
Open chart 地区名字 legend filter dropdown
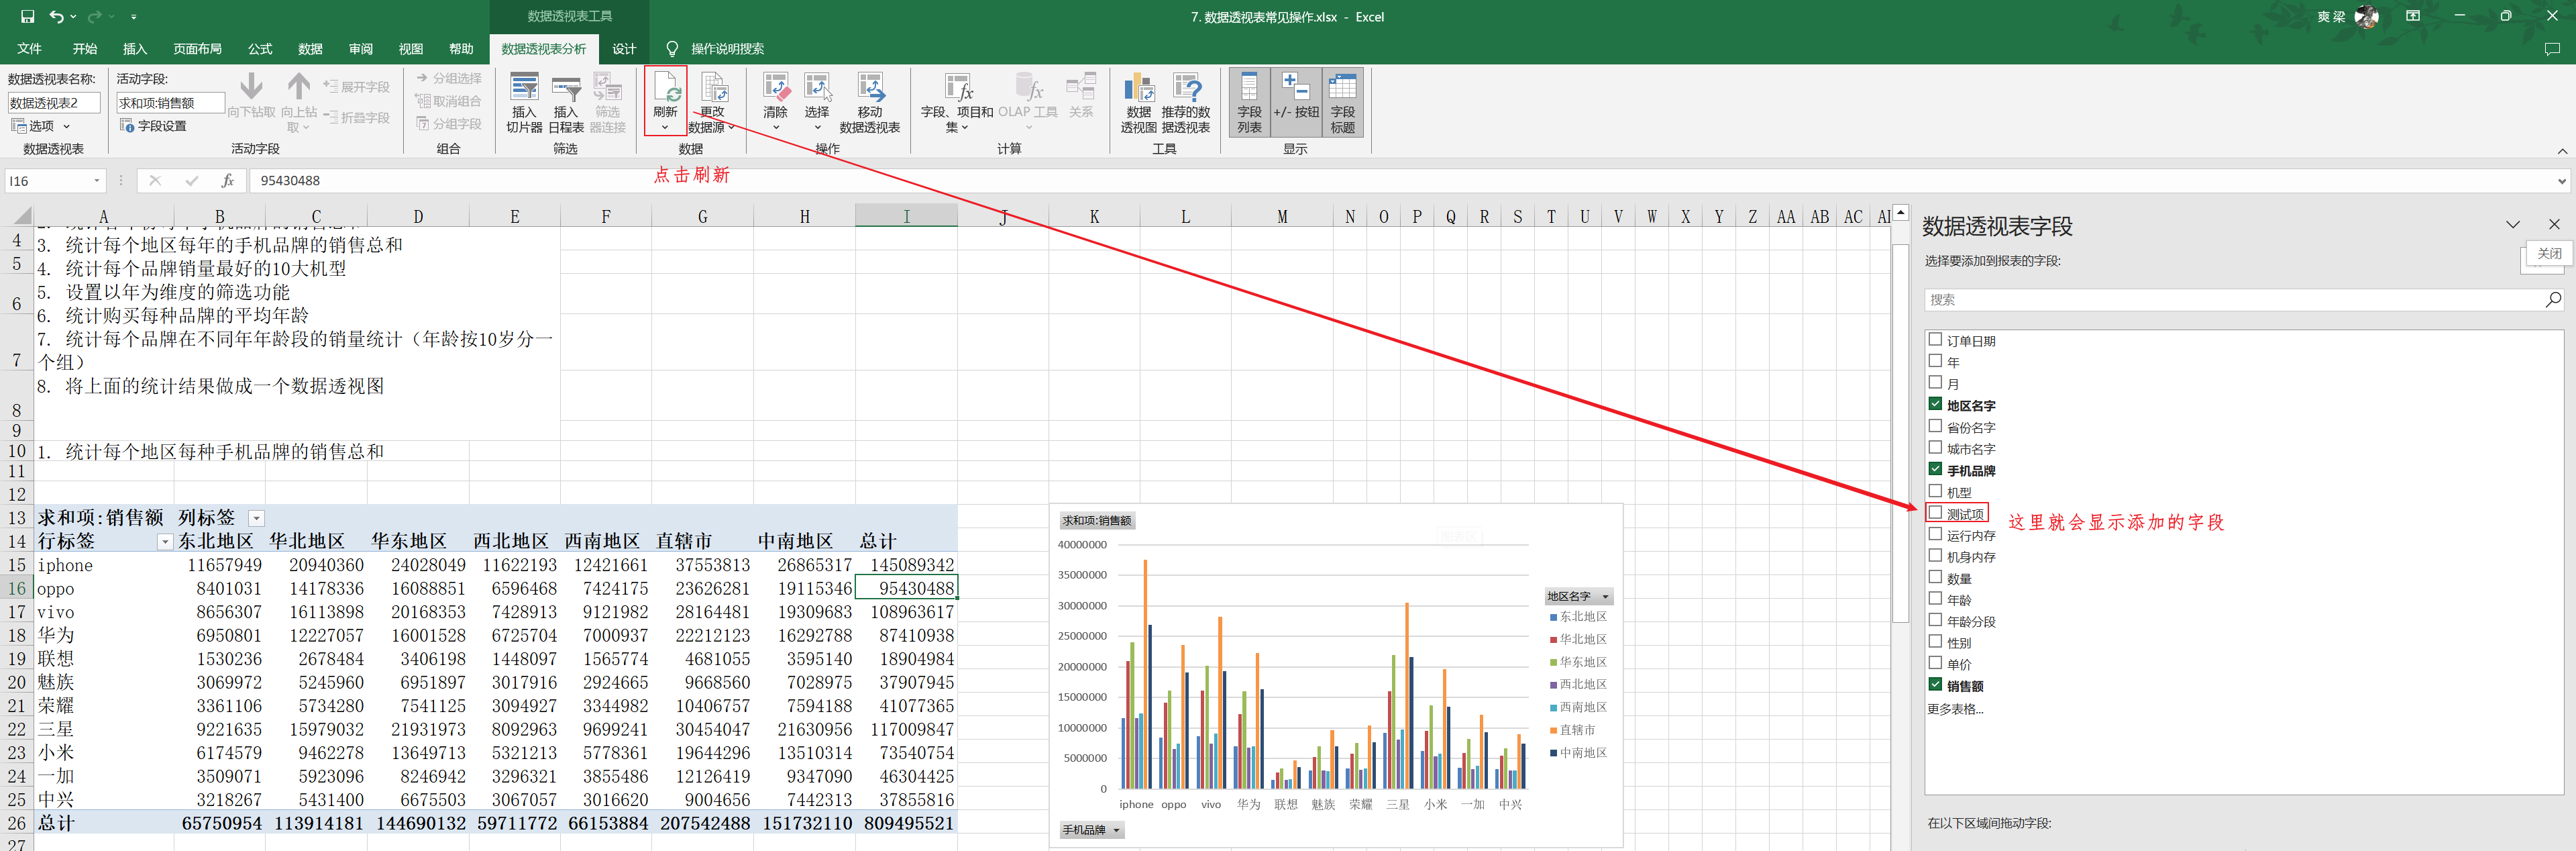click(x=1605, y=597)
